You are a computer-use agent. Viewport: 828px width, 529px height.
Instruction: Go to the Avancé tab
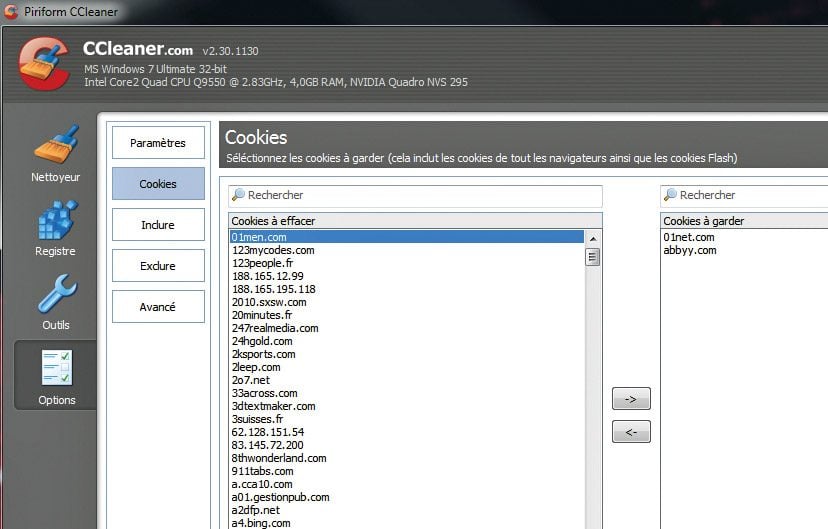tap(158, 307)
